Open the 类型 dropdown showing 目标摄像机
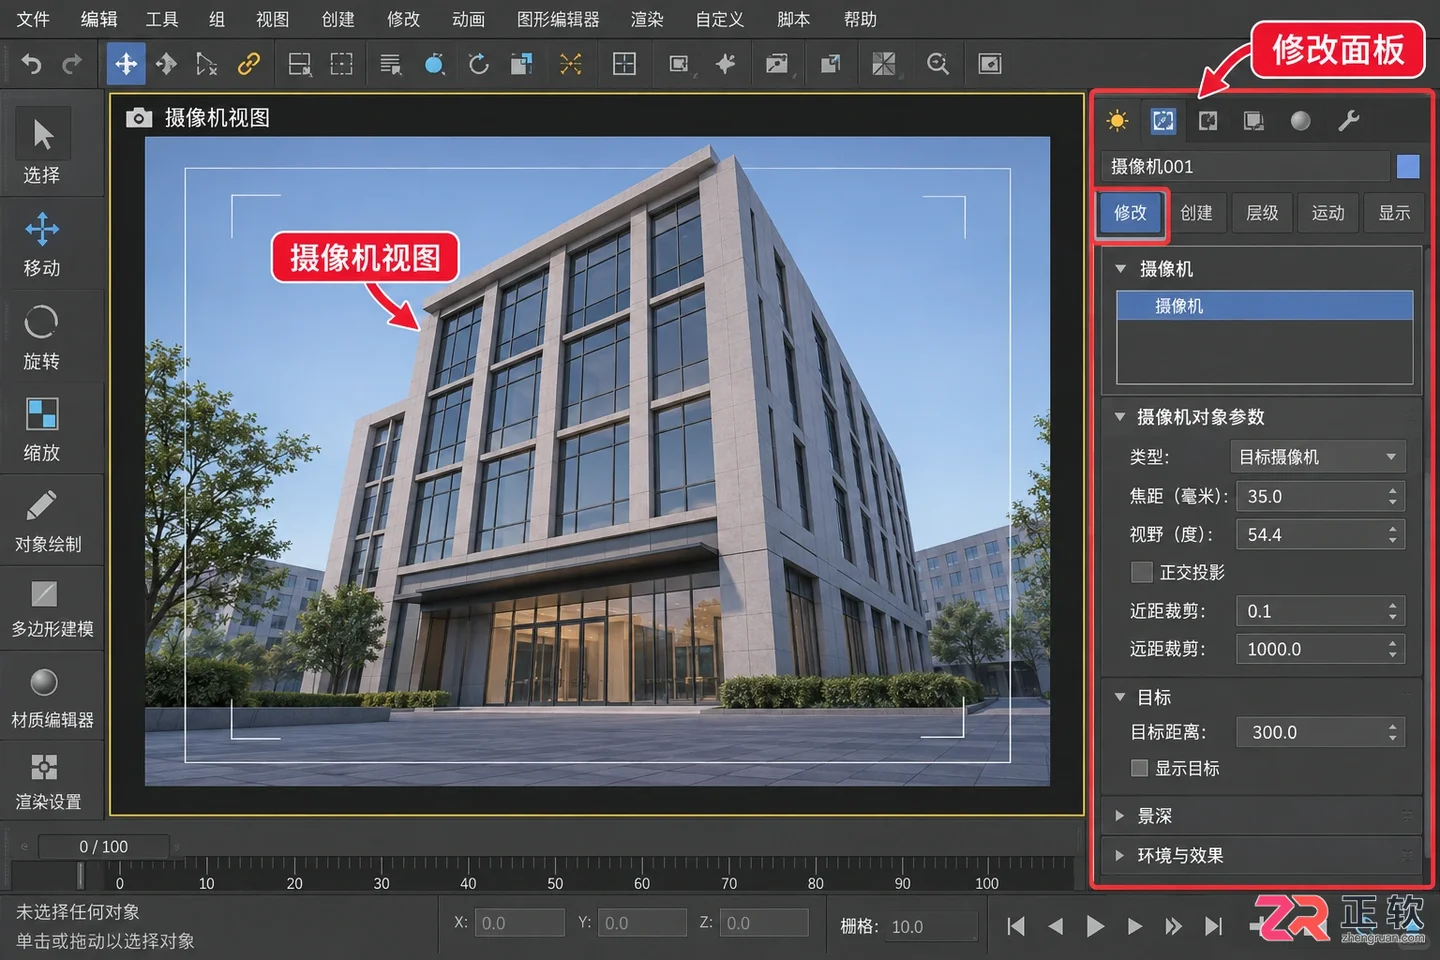The width and height of the screenshot is (1440, 960). (1318, 457)
